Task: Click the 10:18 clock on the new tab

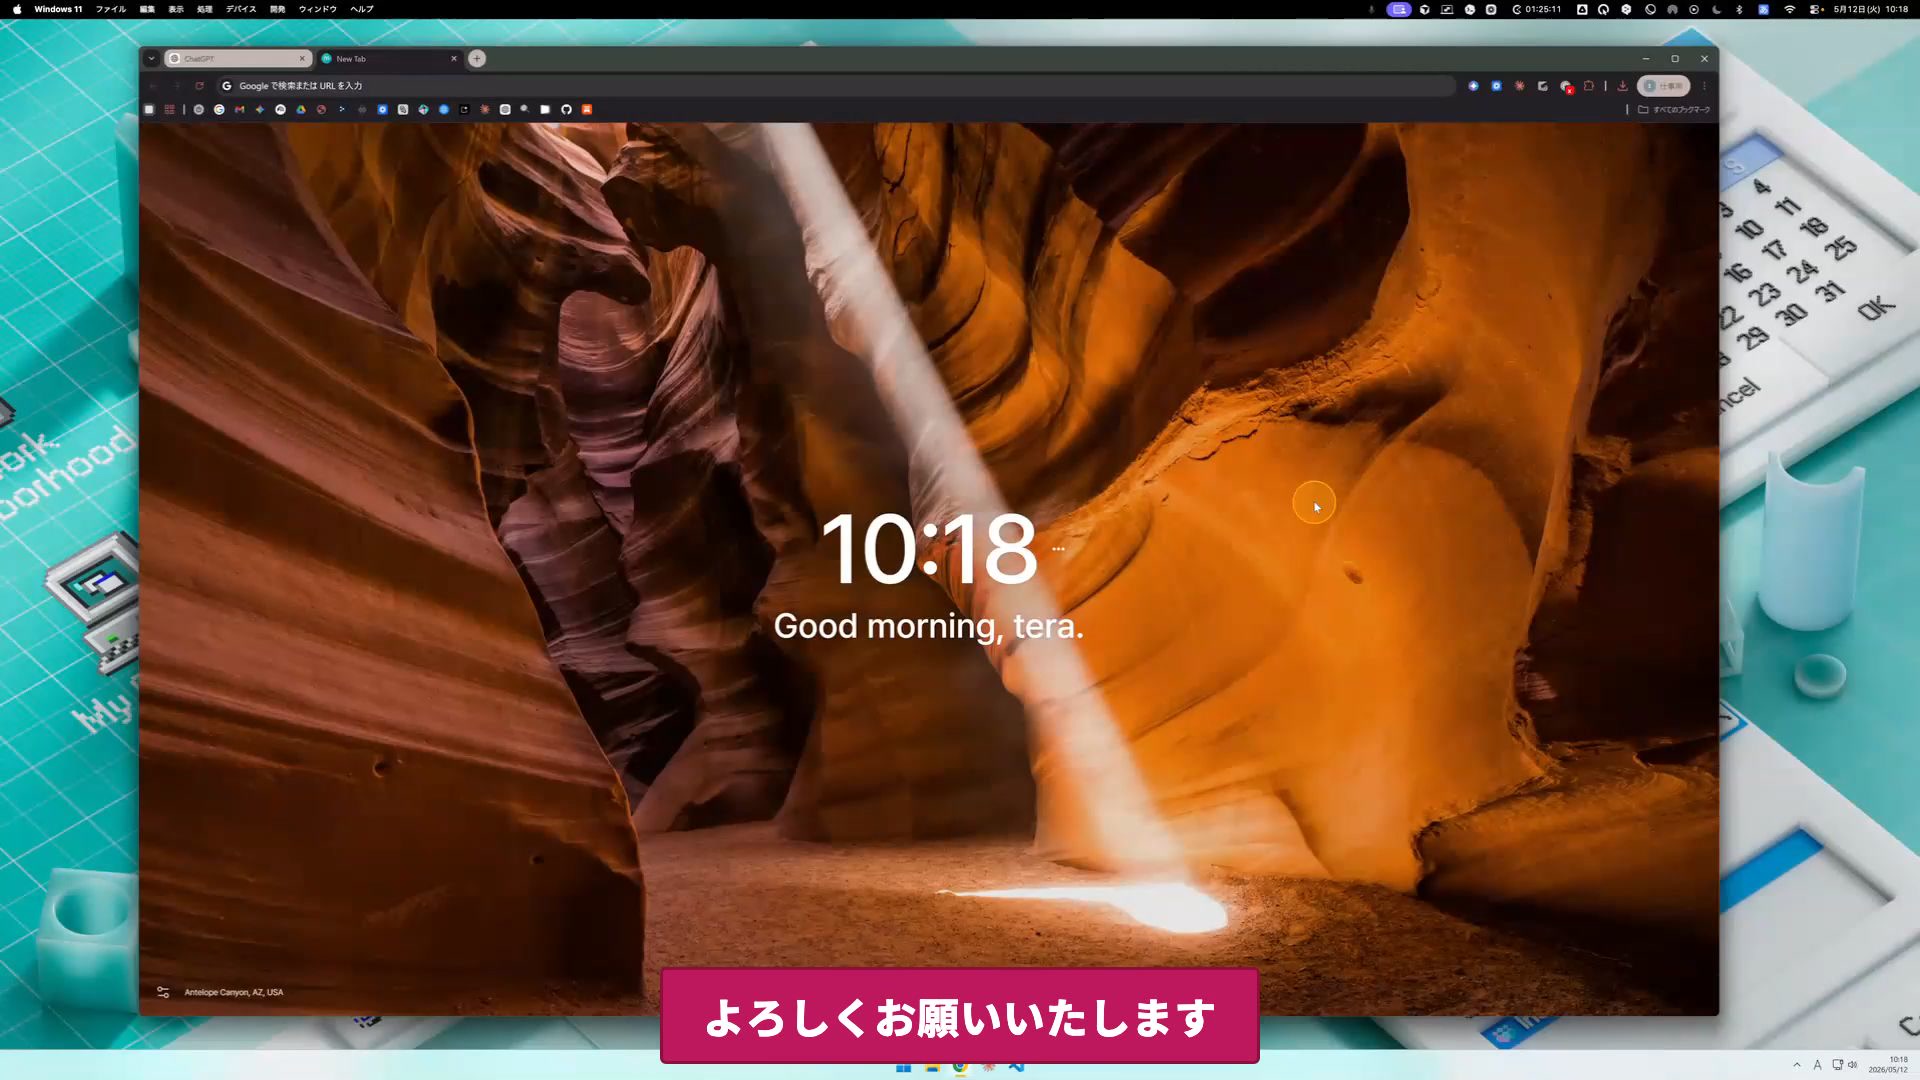Action: click(x=929, y=549)
